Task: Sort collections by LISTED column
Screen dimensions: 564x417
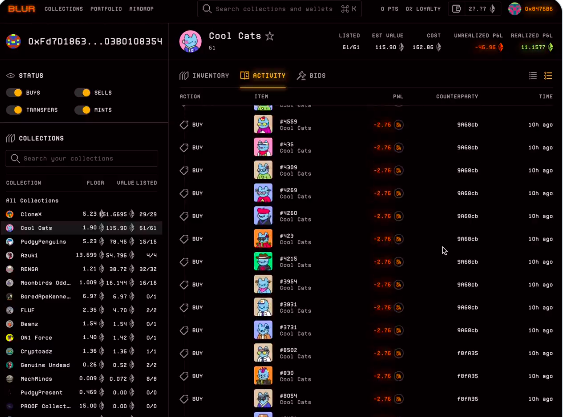Action: tap(146, 183)
